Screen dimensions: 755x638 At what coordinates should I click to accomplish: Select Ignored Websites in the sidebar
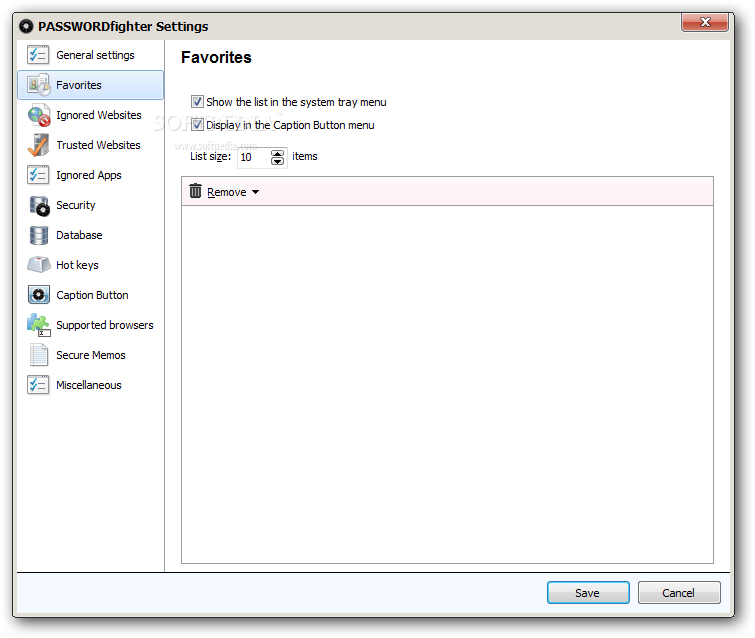click(x=99, y=115)
